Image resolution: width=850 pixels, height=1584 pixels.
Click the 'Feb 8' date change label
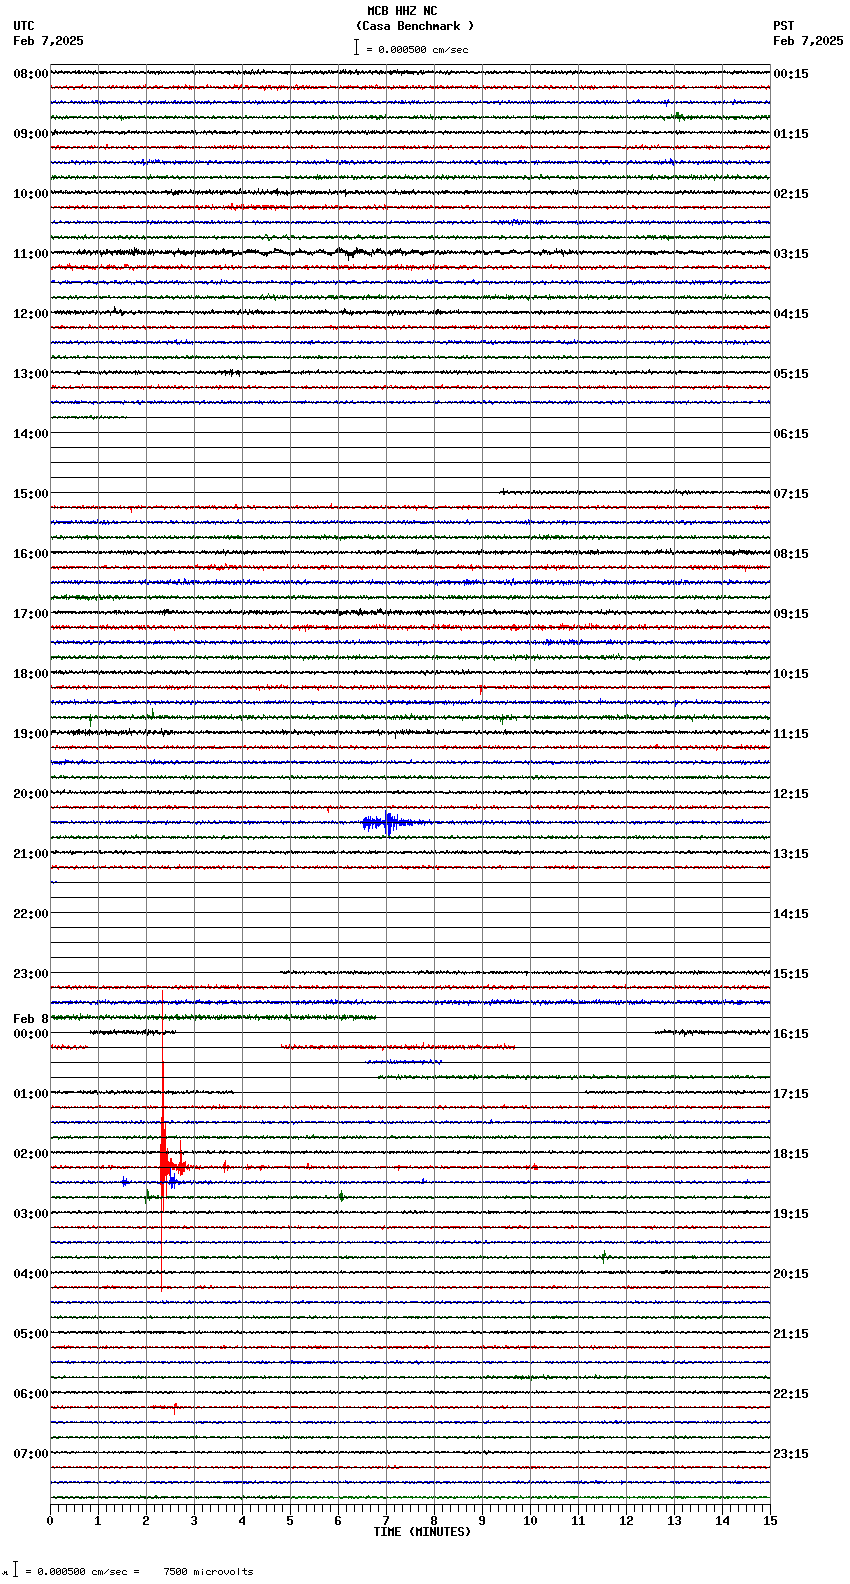[31, 1019]
